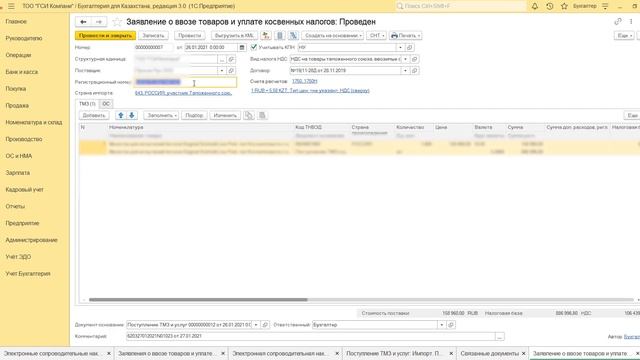640x360 pixels.
Task: Show document postings (Дт/Кт) icon
Action: [x=266, y=36]
